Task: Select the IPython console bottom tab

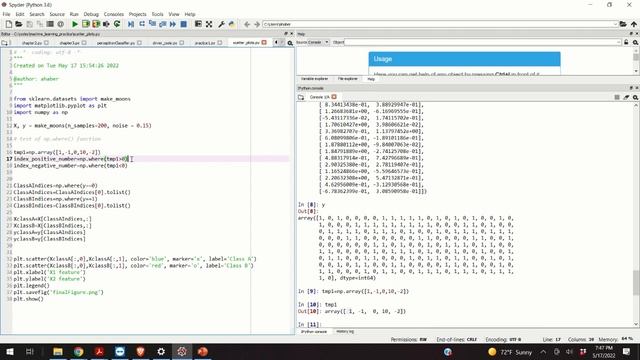Action: [313, 331]
